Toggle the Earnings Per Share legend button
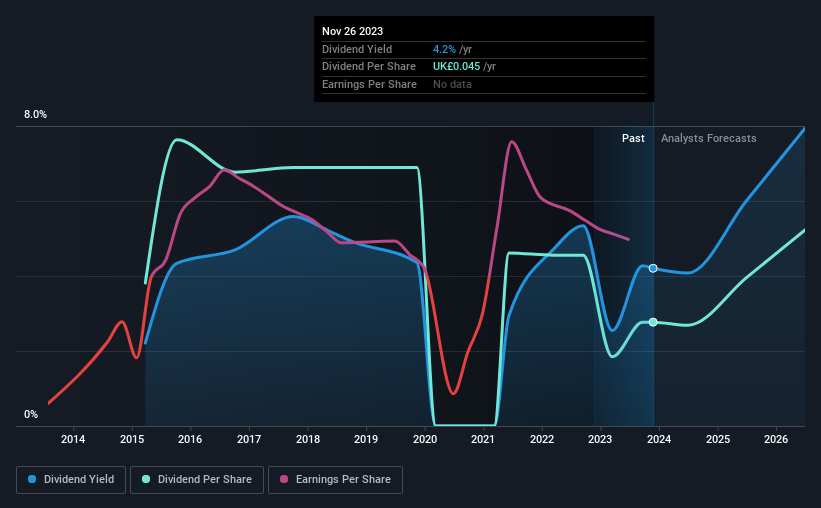The height and width of the screenshot is (508, 821). [335, 480]
